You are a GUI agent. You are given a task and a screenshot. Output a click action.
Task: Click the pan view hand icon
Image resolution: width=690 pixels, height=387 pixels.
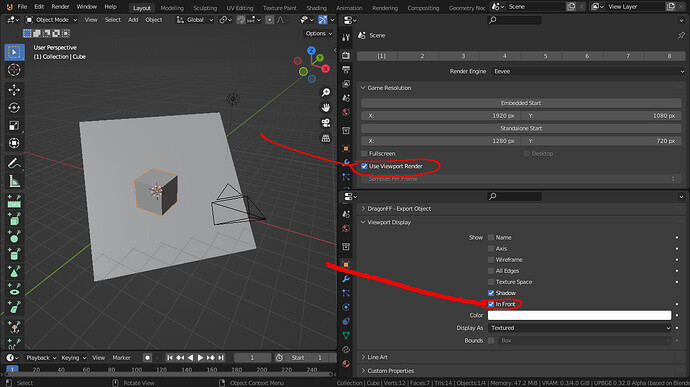(326, 107)
